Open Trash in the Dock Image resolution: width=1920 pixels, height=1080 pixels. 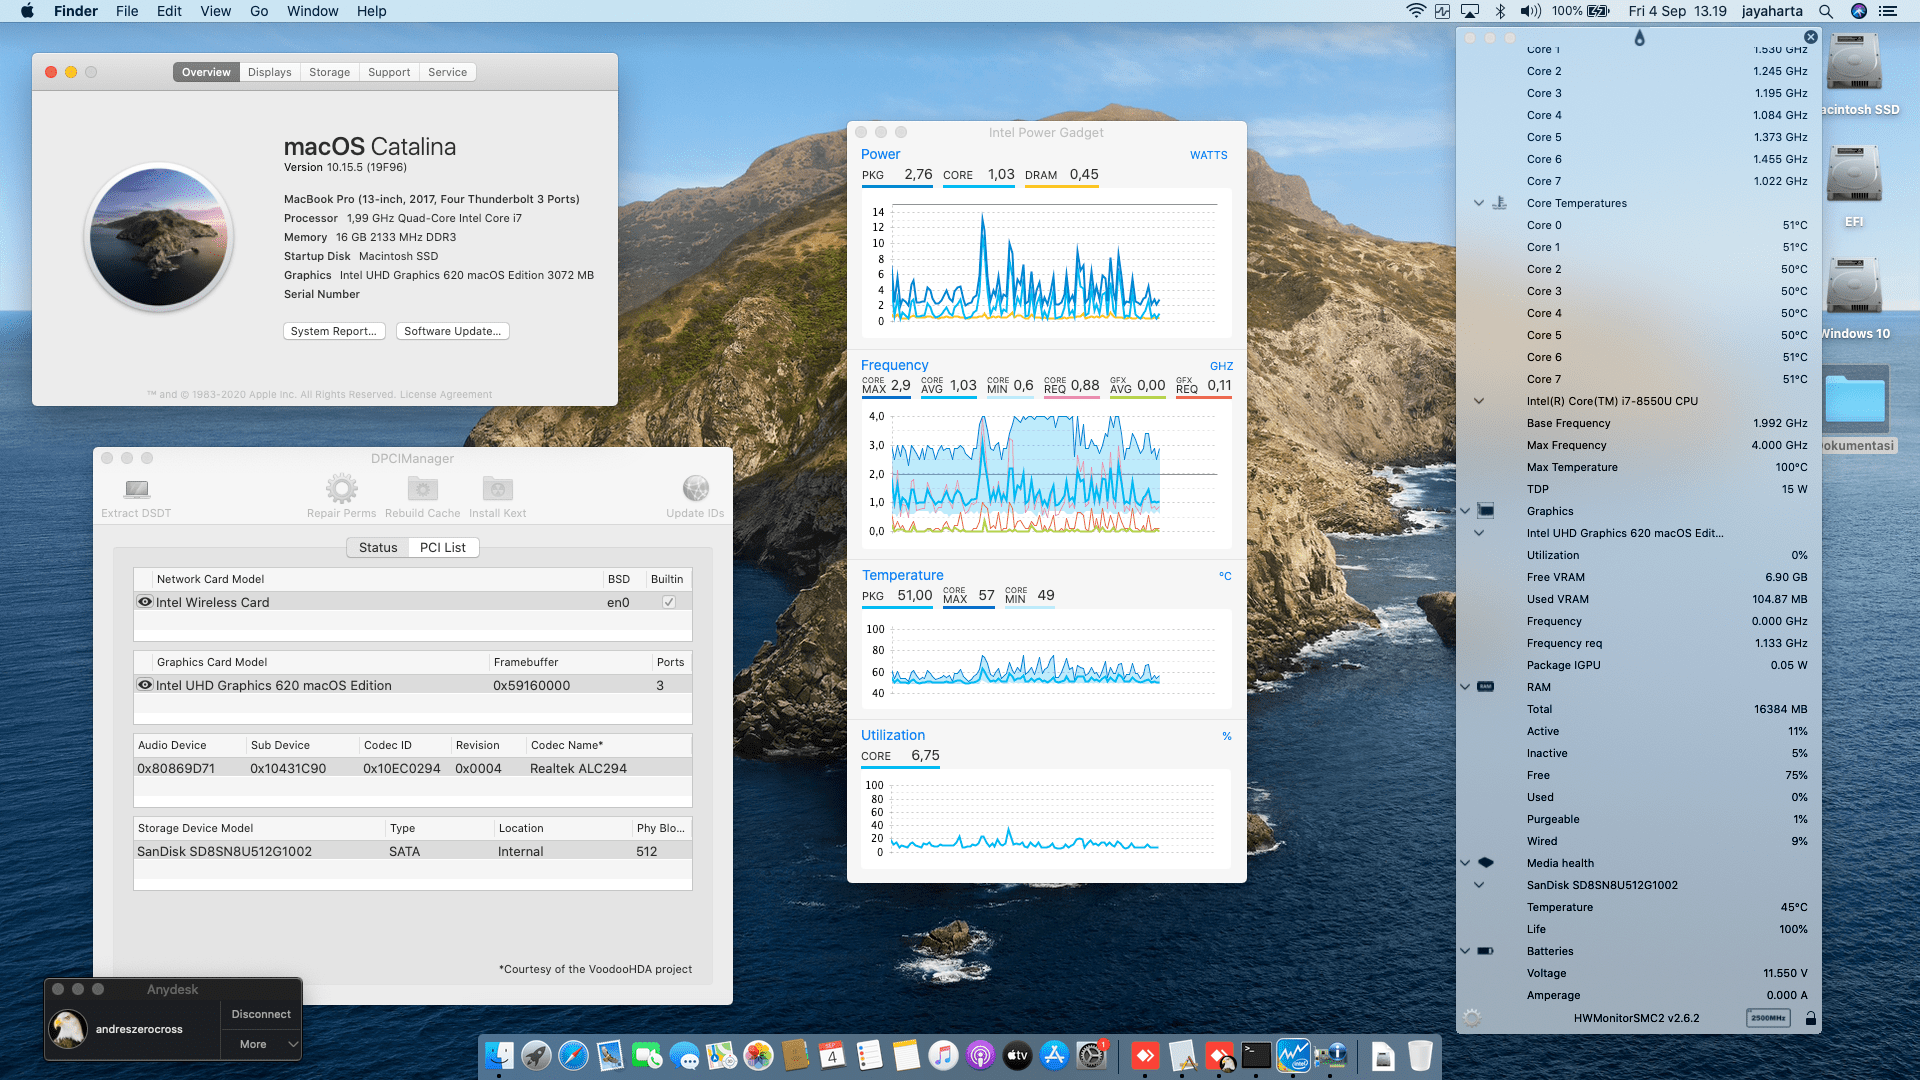click(1420, 1055)
